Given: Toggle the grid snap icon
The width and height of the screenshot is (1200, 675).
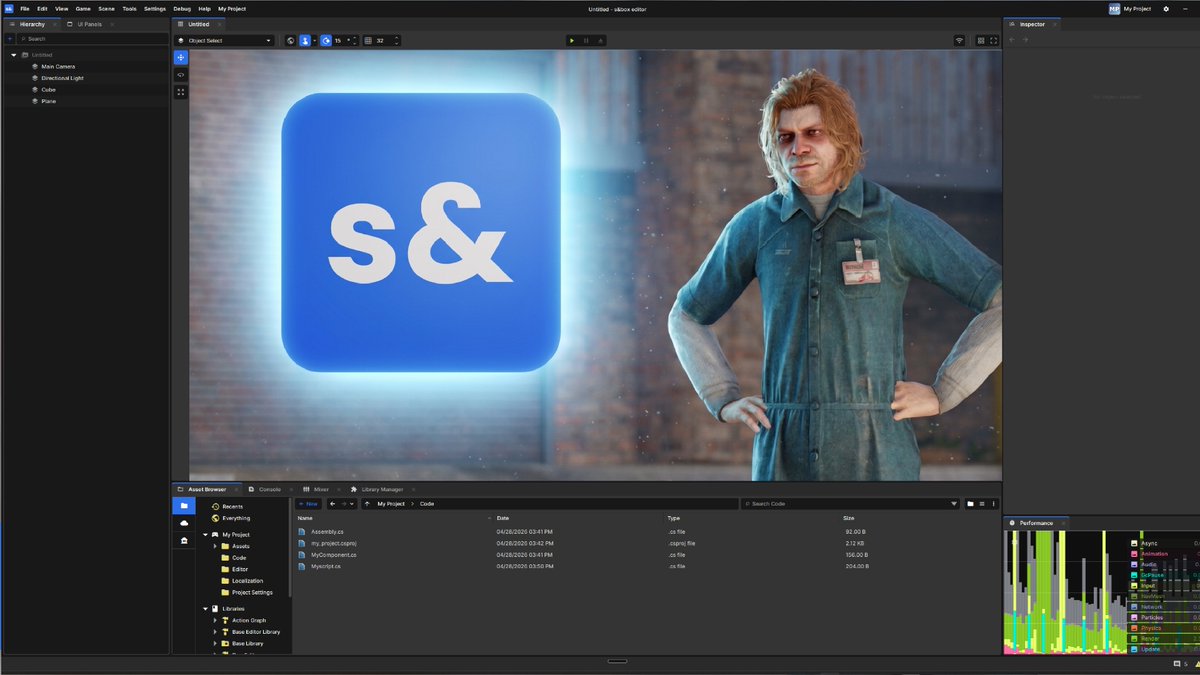Looking at the screenshot, I should tap(368, 40).
